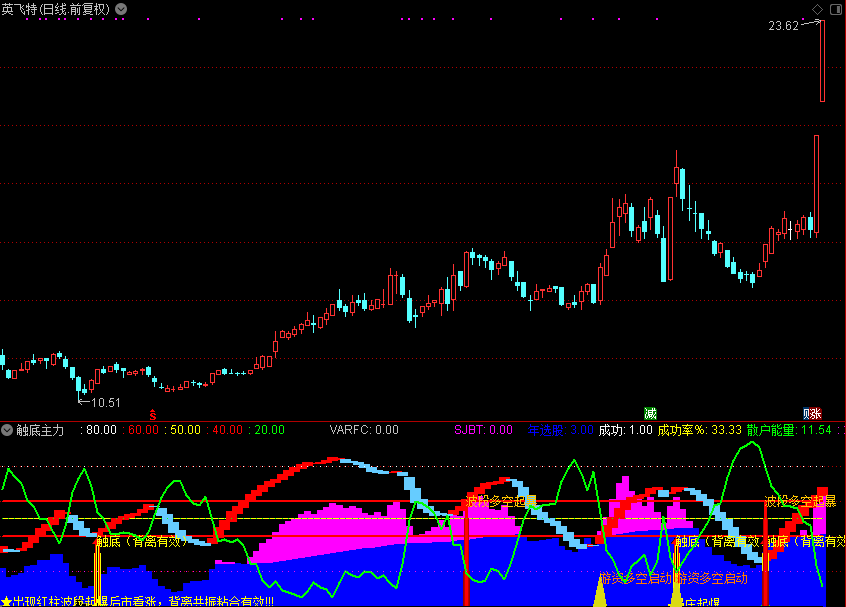Viewport: 846px width, 607px height.
Task: Click the 10.51 low price label
Action: 106,403
